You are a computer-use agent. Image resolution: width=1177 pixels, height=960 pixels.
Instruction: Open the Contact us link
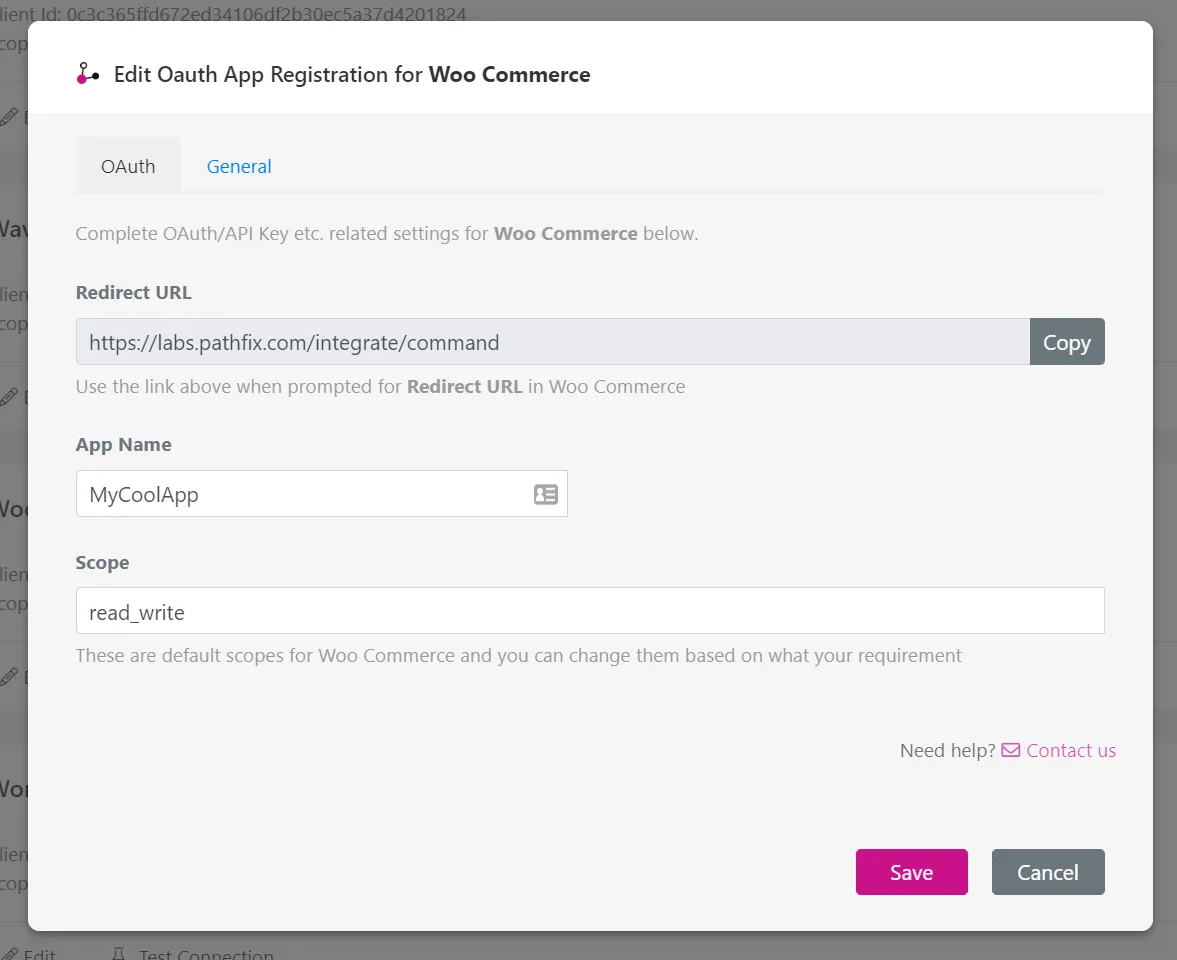coord(1070,750)
